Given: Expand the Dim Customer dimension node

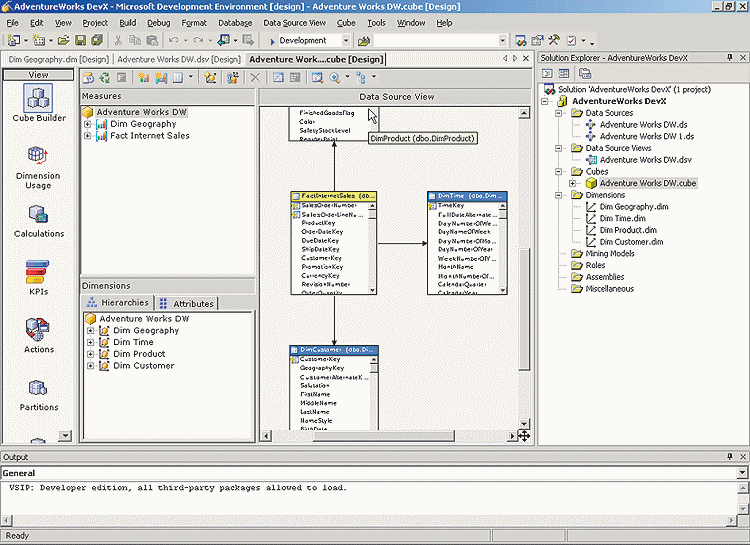Looking at the screenshot, I should point(90,366).
